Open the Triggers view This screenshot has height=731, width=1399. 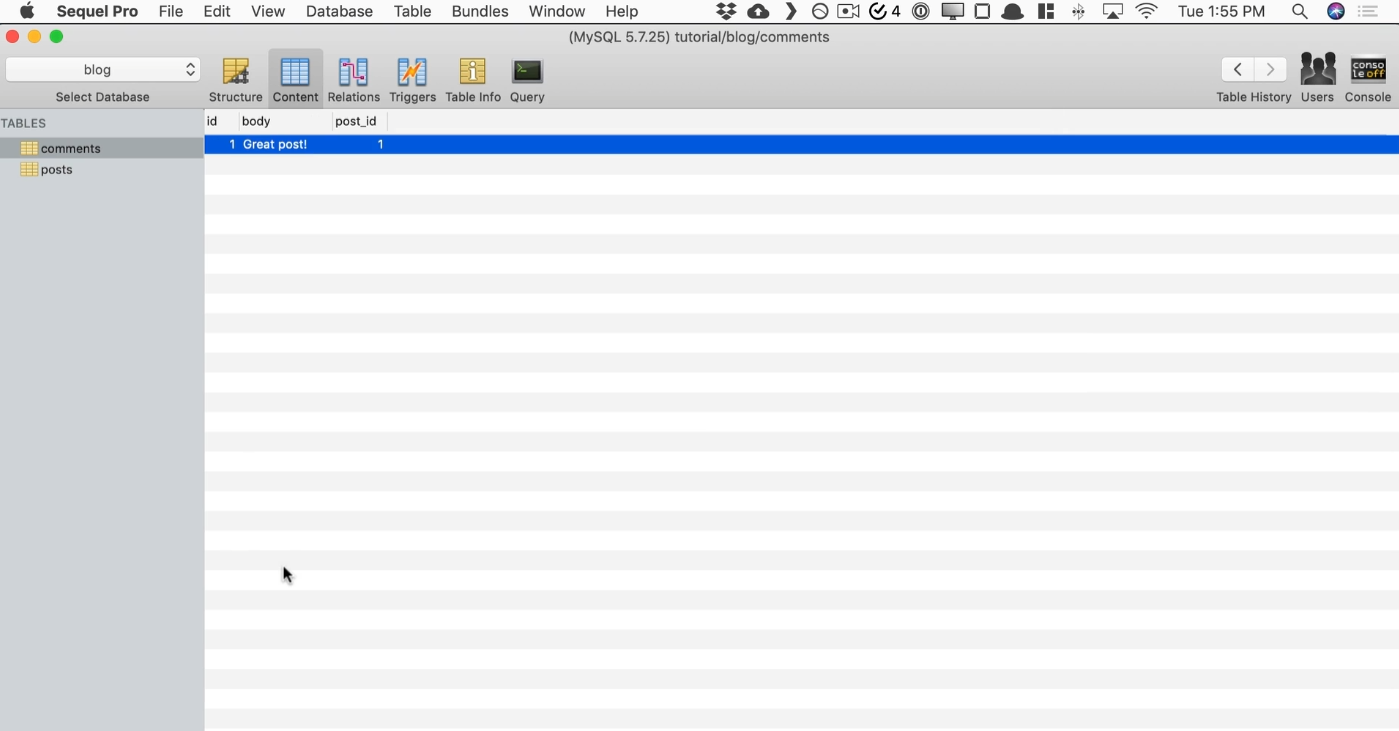[x=412, y=79]
